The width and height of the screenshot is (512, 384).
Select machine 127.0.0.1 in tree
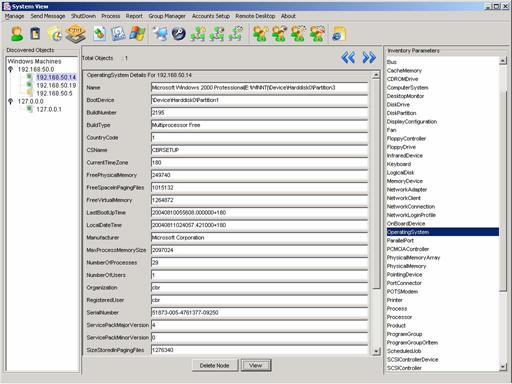click(x=49, y=109)
